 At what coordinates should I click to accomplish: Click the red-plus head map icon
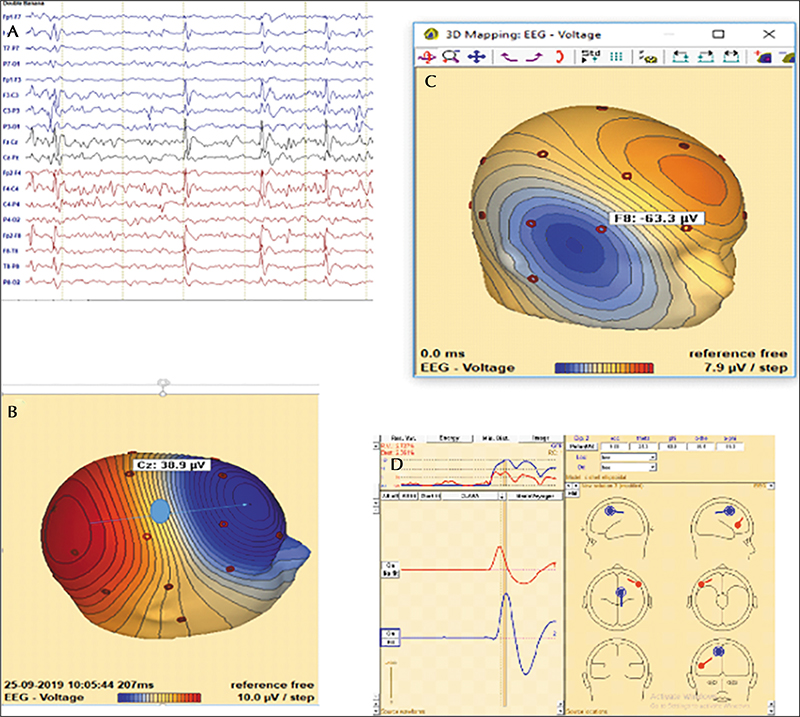click(763, 57)
